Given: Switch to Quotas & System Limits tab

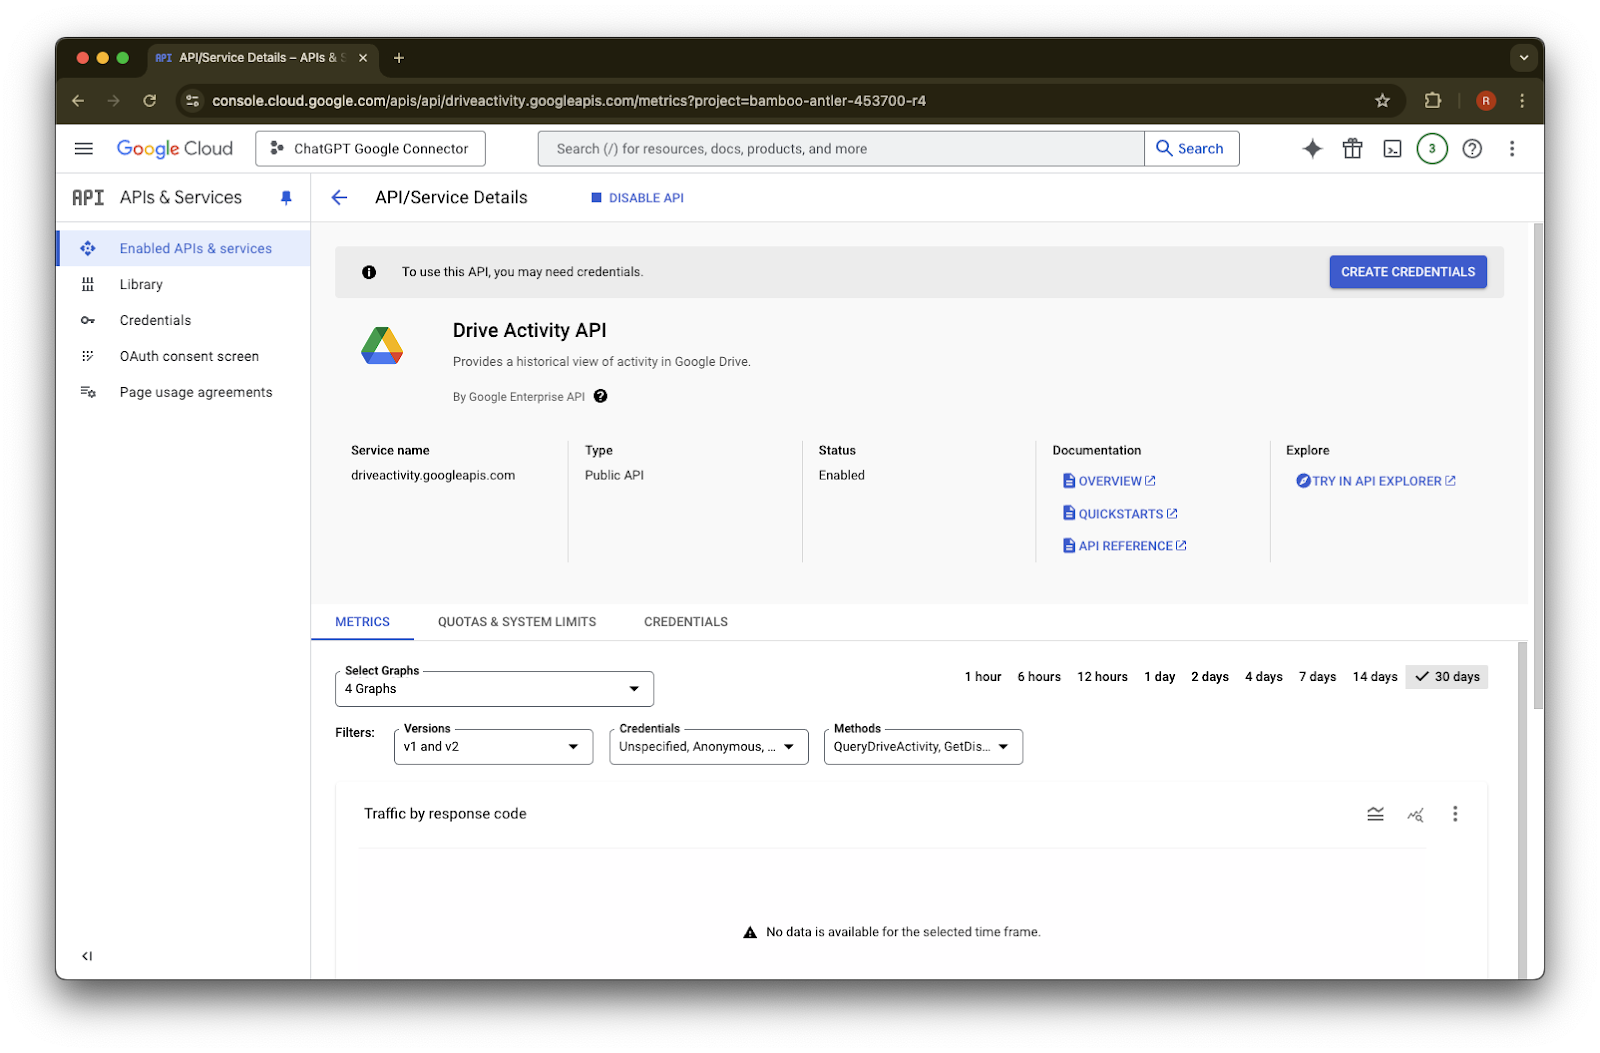Looking at the screenshot, I should click(517, 622).
